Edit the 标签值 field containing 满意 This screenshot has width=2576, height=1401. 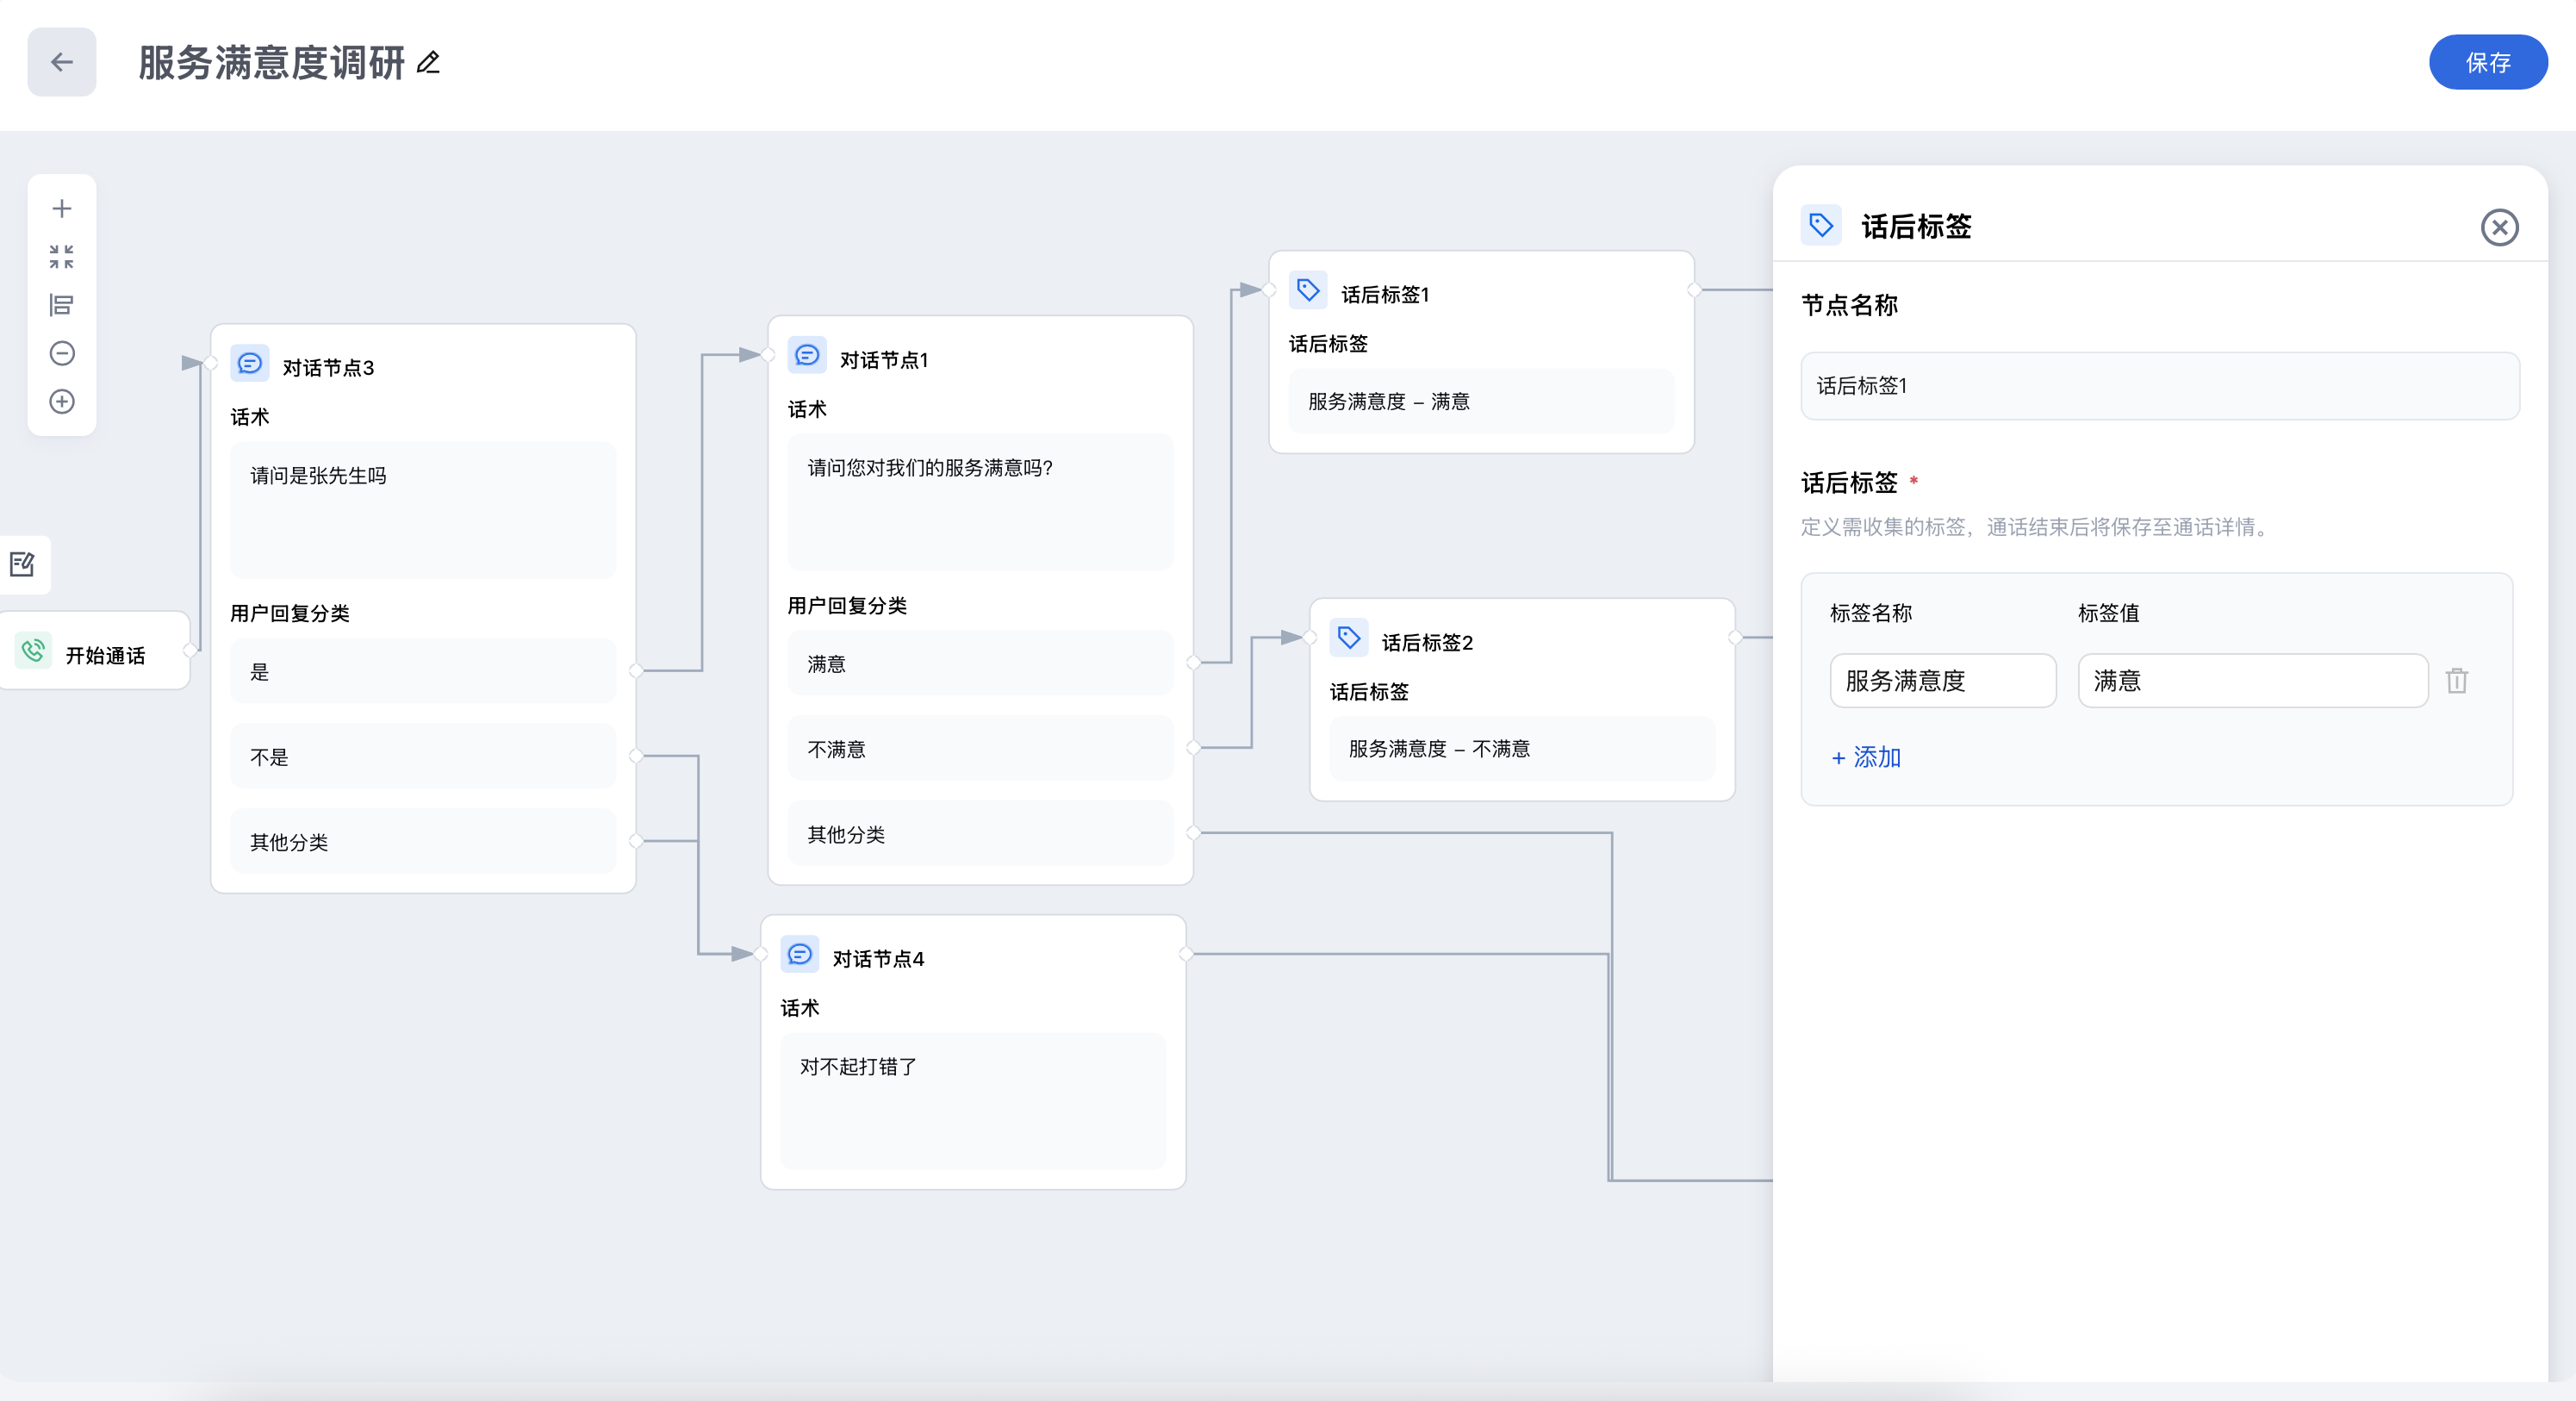tap(2252, 681)
